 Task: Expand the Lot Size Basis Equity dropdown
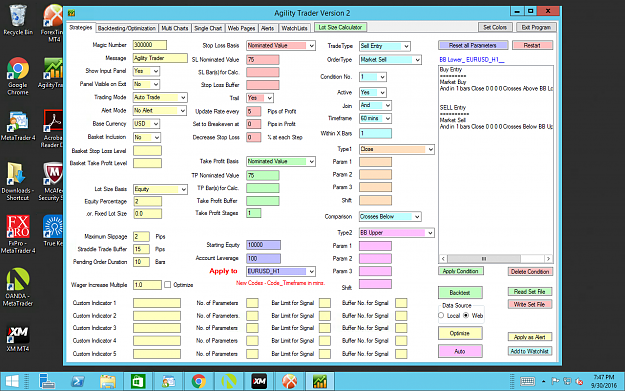click(x=183, y=189)
